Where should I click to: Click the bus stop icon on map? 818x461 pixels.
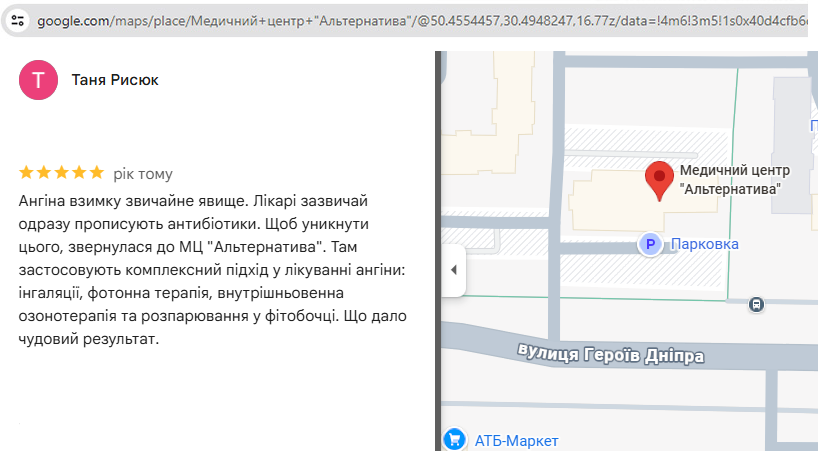pyautogui.click(x=757, y=305)
